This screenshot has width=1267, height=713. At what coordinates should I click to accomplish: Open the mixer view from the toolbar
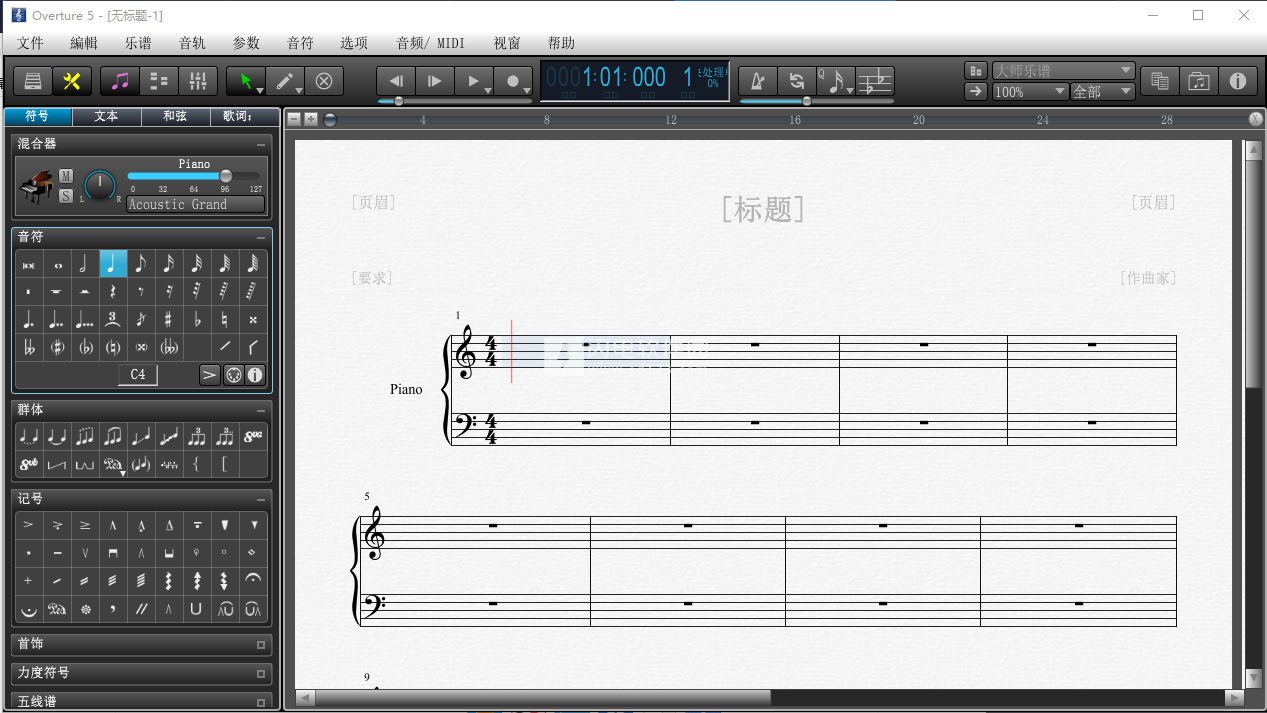coord(196,81)
